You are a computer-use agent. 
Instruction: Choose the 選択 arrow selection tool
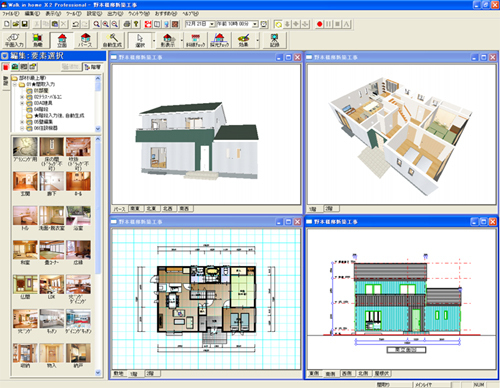click(x=140, y=40)
